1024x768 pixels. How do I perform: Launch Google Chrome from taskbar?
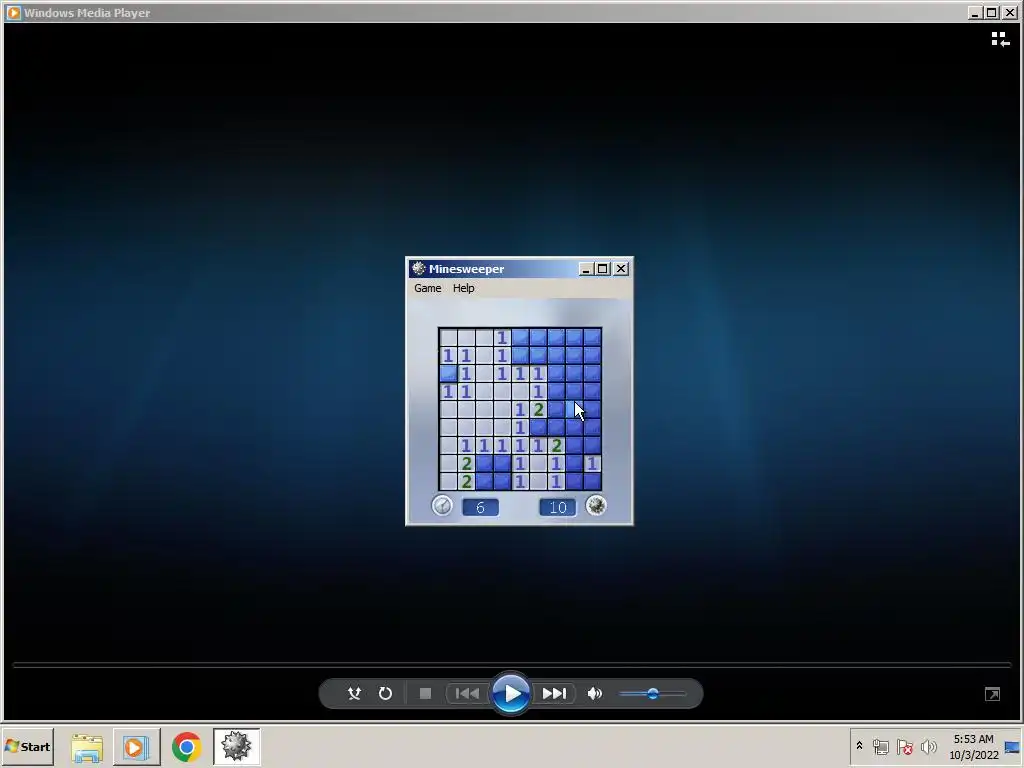[x=187, y=746]
